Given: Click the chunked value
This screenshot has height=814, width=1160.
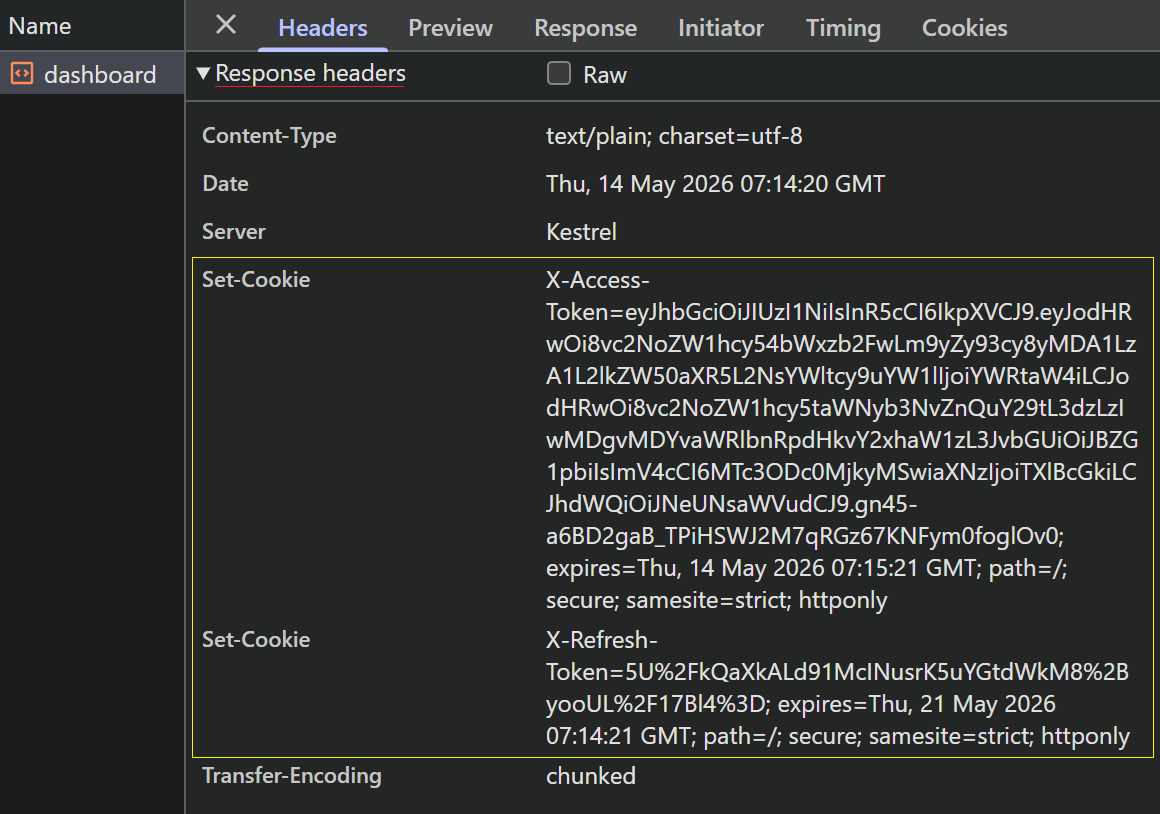Looking at the screenshot, I should click(590, 776).
